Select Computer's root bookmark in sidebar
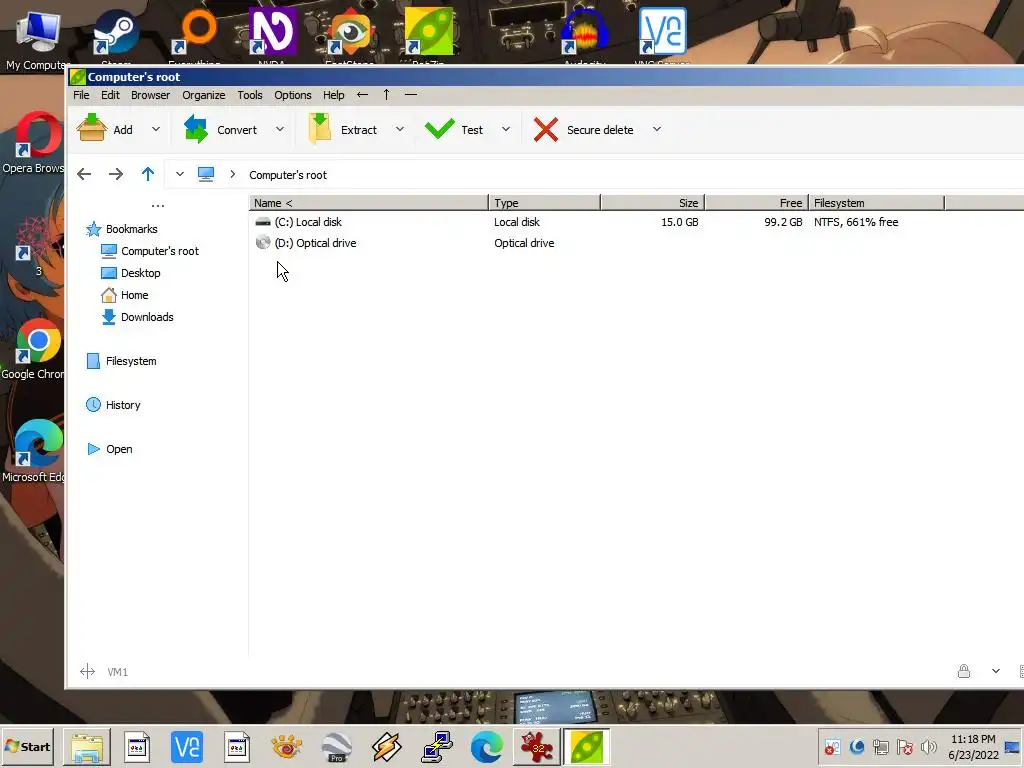Image resolution: width=1024 pixels, height=768 pixels. pyautogui.click(x=159, y=251)
